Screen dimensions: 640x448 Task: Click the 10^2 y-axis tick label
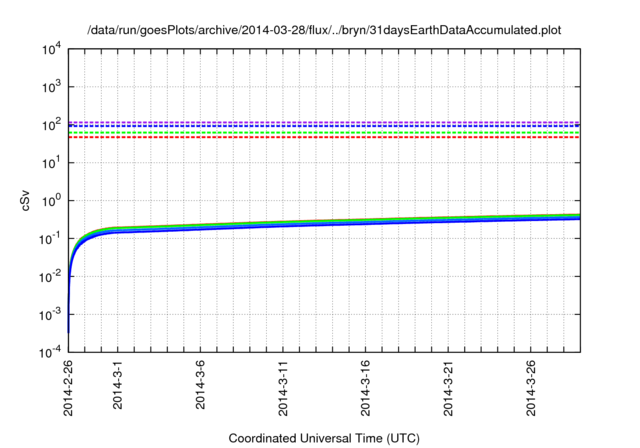[51, 125]
